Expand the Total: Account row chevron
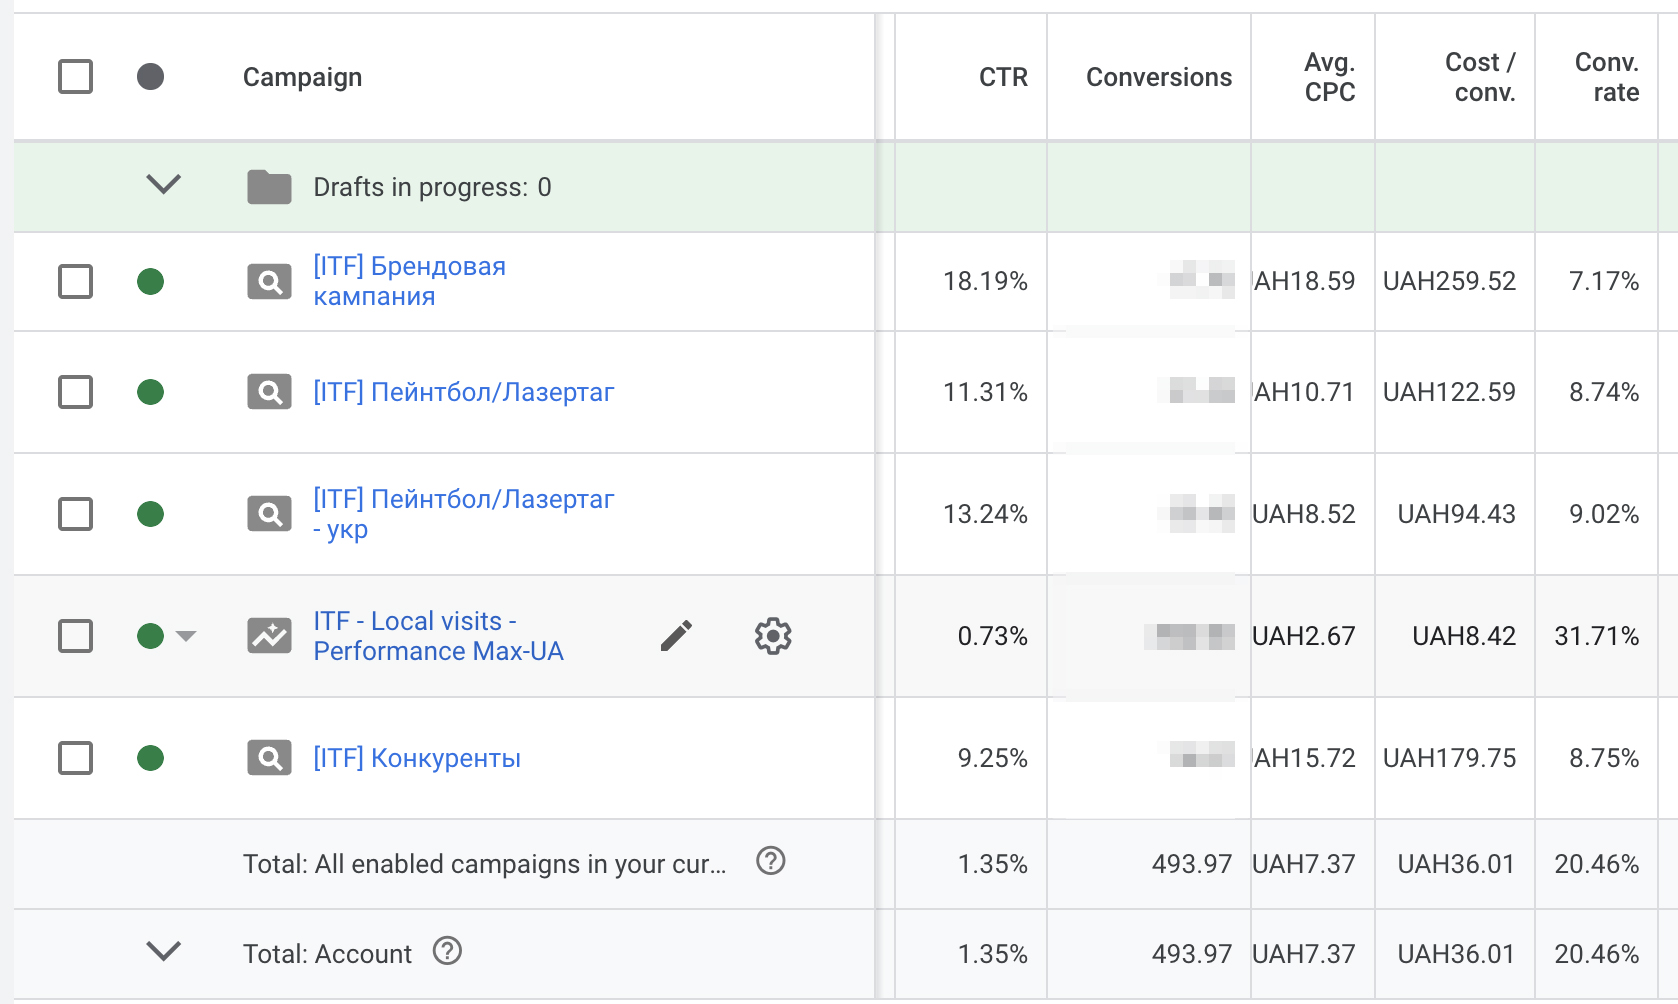 coord(163,951)
